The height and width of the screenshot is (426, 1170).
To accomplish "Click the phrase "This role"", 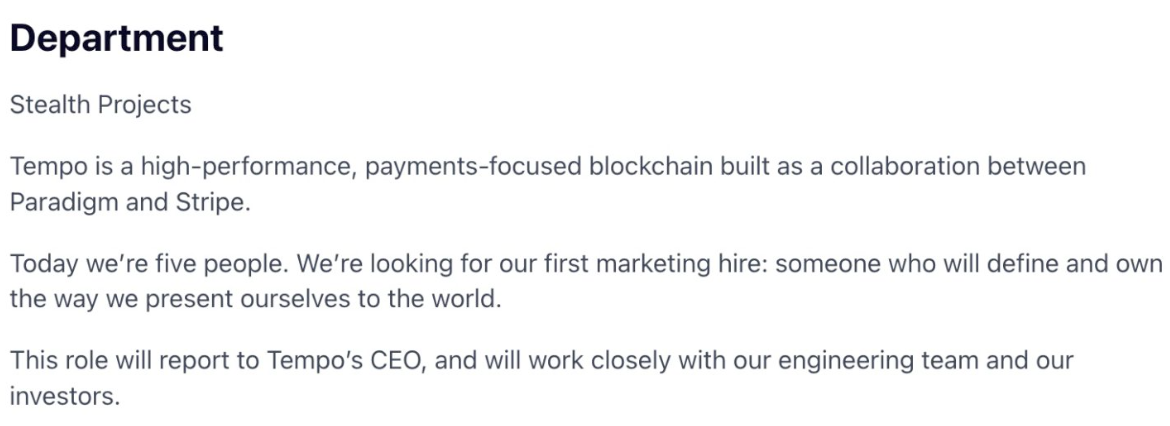I will [57, 361].
